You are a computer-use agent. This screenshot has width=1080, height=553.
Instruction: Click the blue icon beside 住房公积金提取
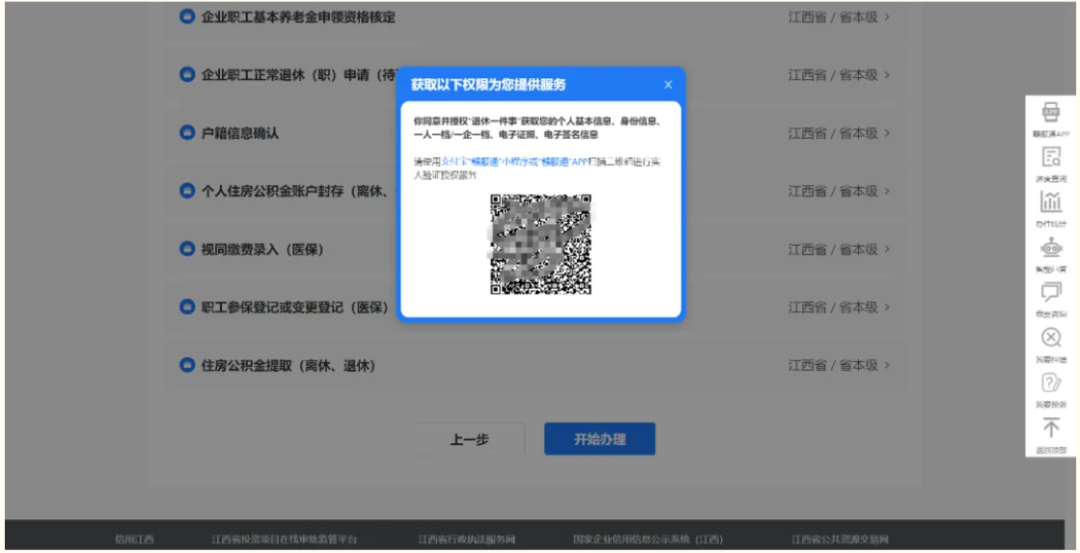coord(187,365)
